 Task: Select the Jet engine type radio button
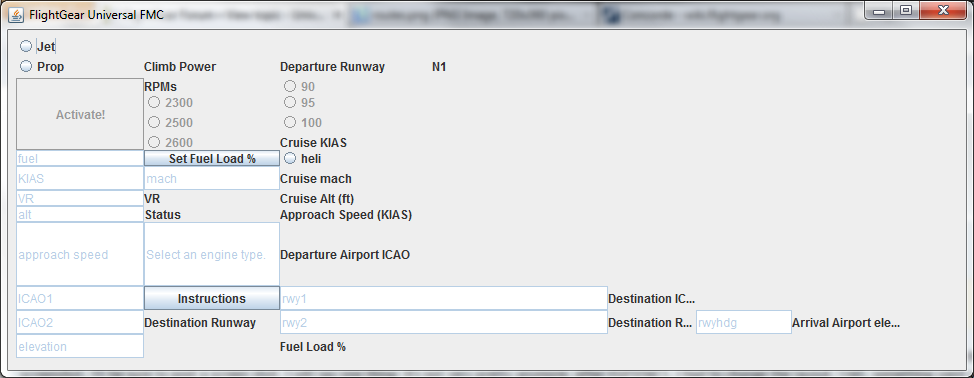(x=26, y=46)
